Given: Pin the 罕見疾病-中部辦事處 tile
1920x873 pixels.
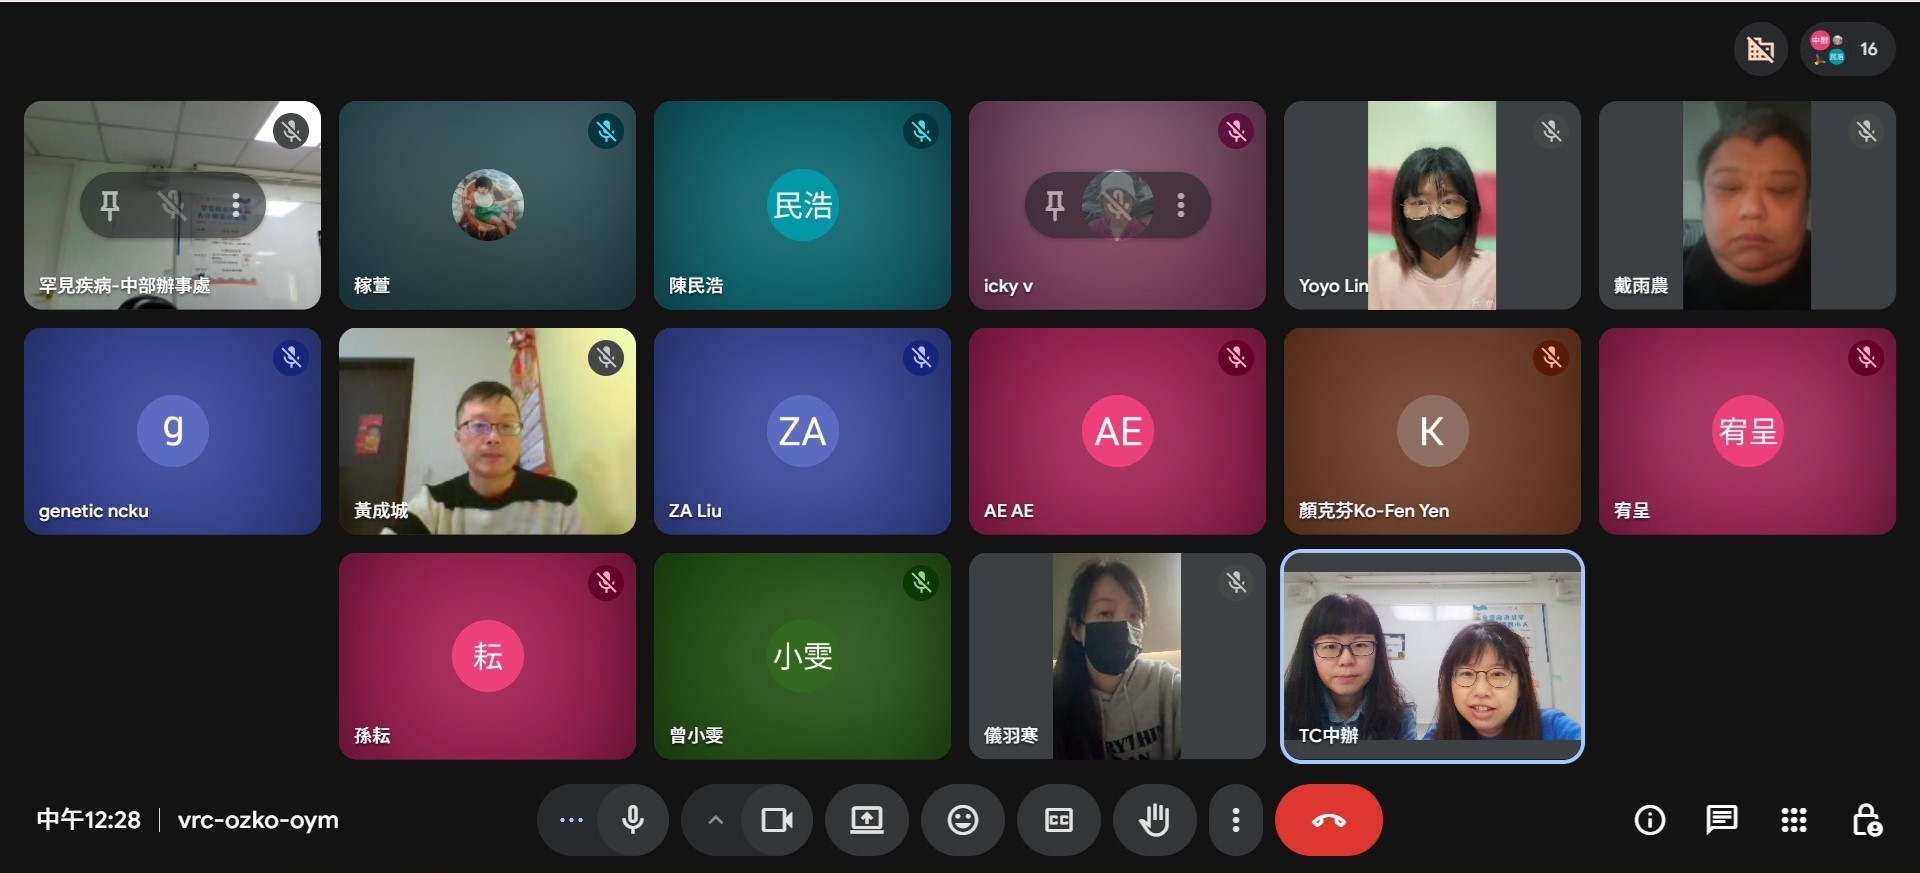Looking at the screenshot, I should click(x=110, y=205).
